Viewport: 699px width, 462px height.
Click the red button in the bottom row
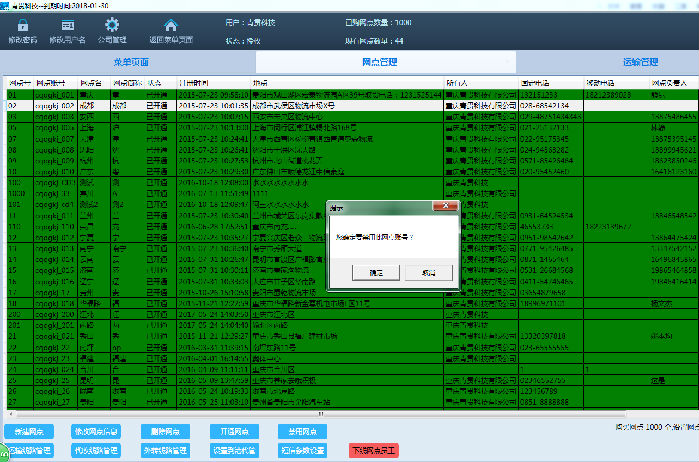373,451
